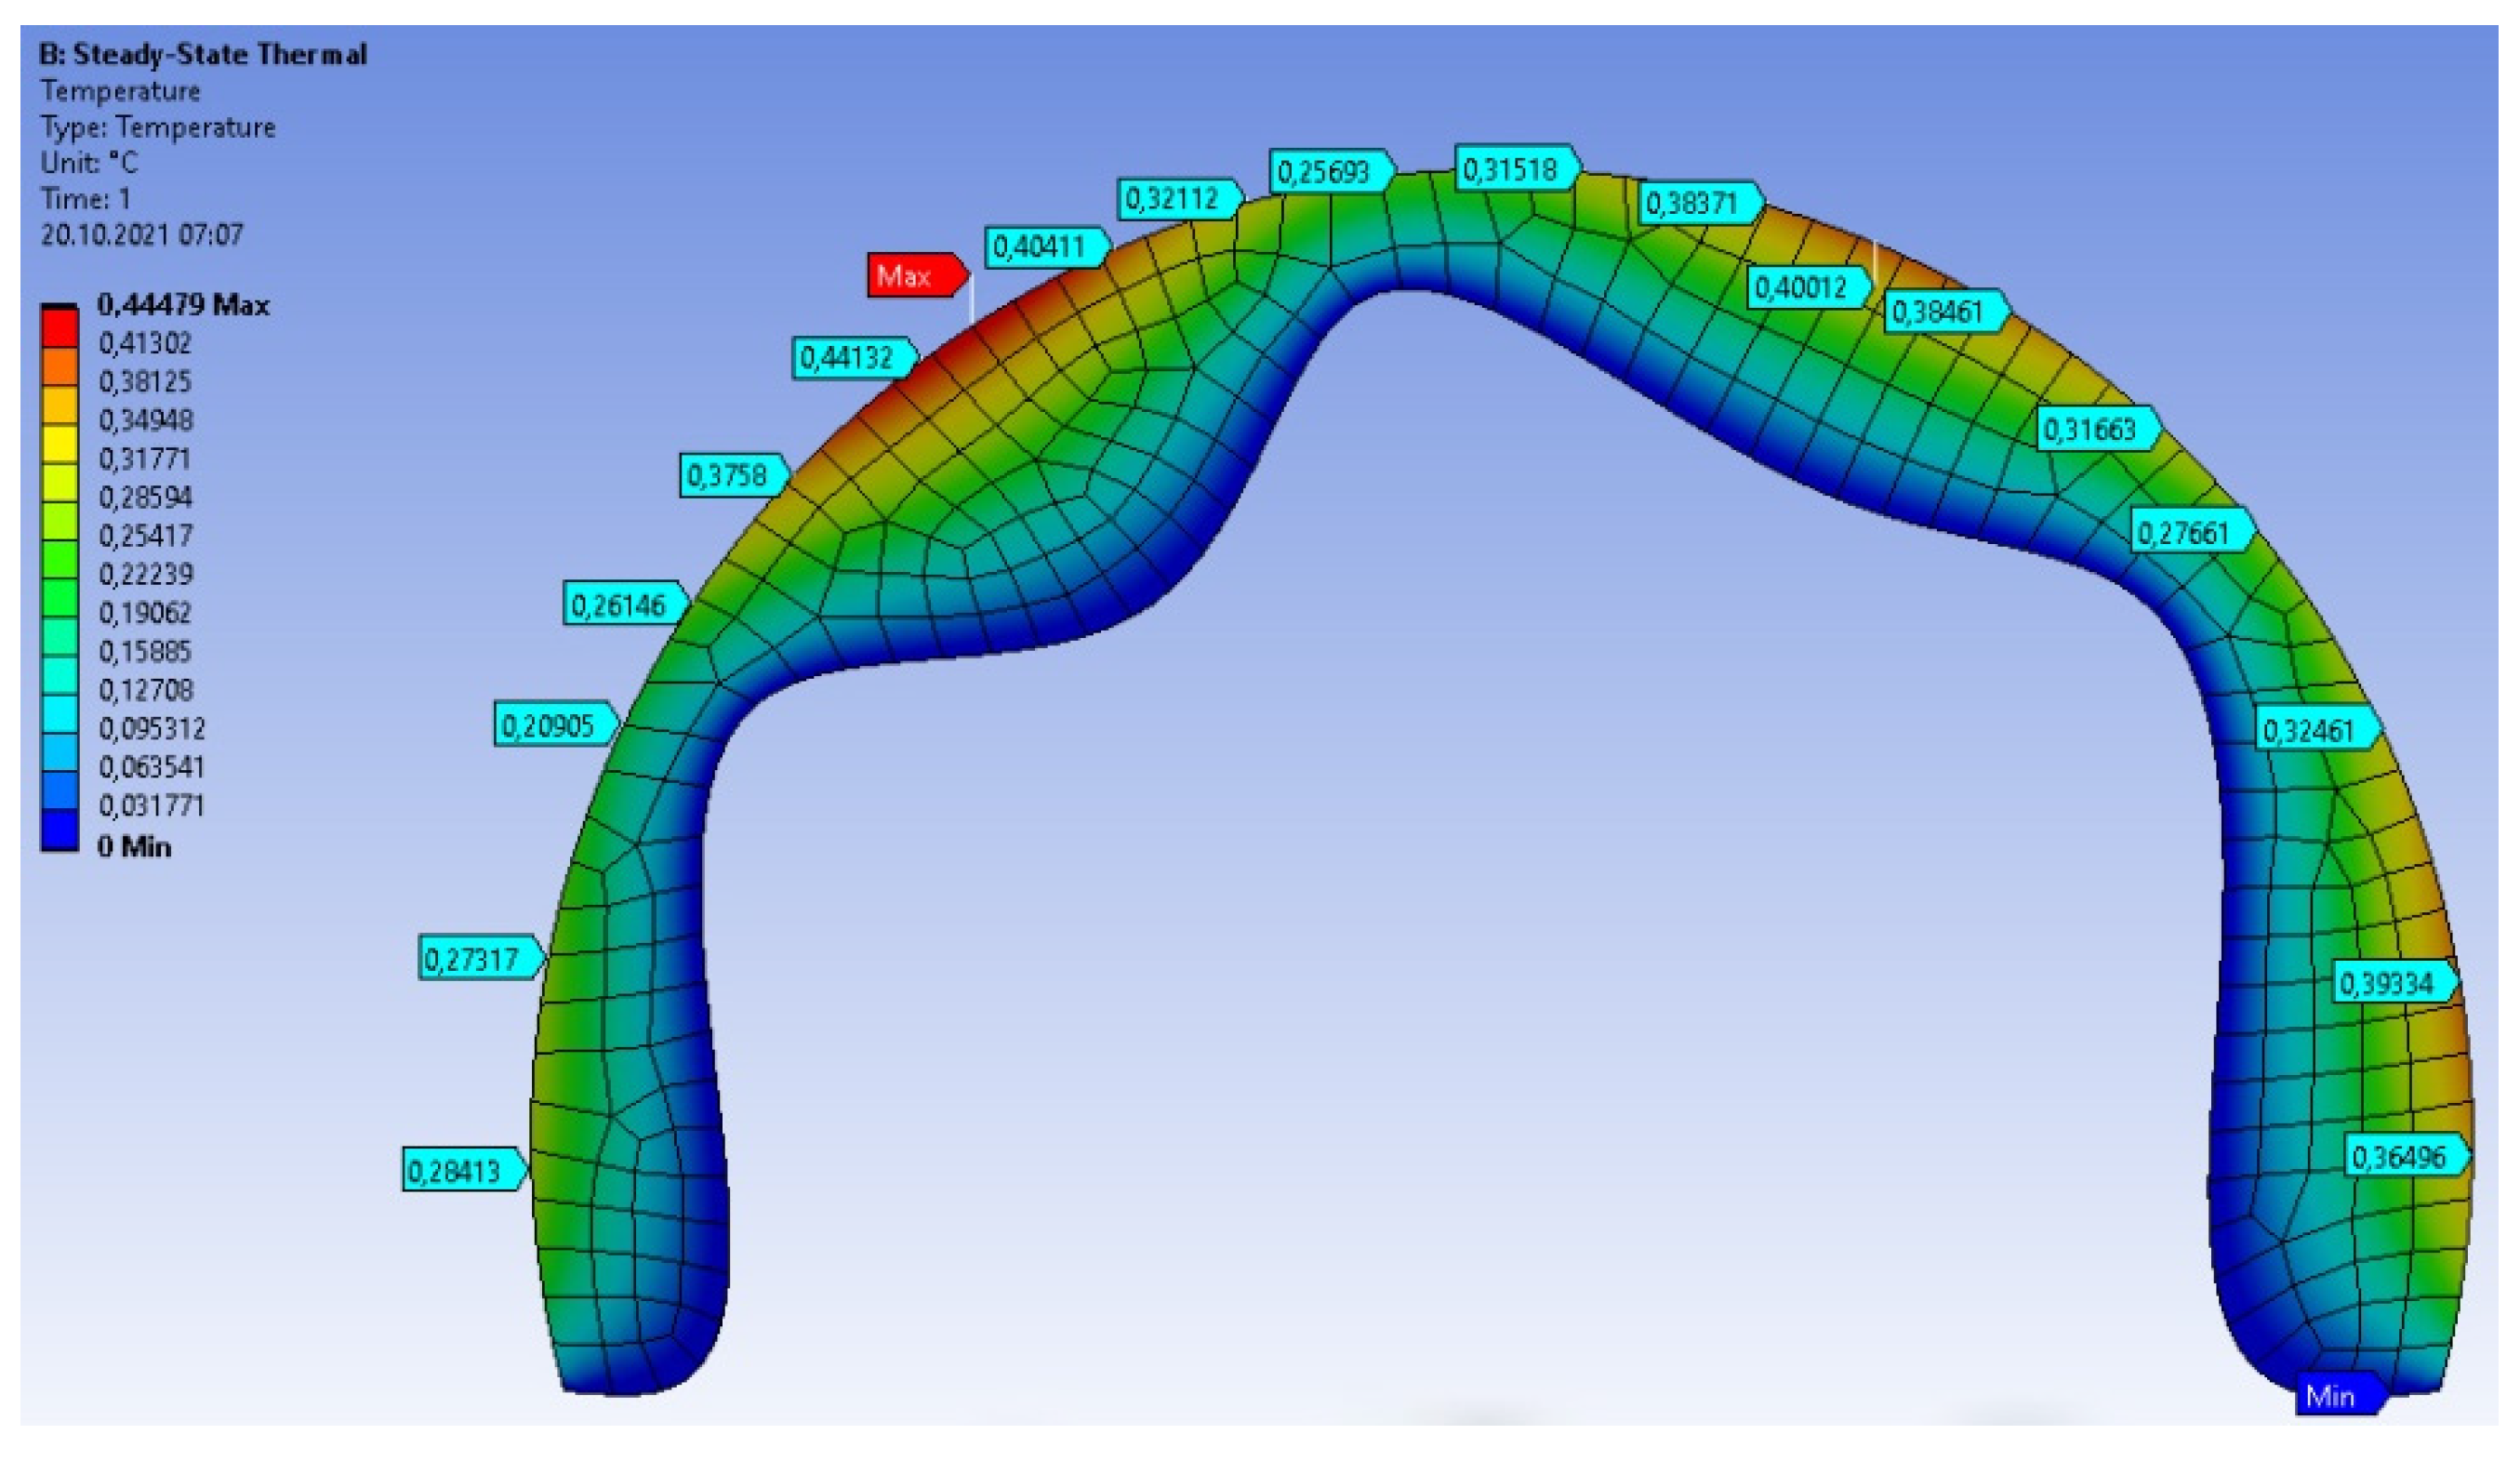Click the 0,28413 probe label
Viewport: 2520px width, 1461px height.
[460, 1170]
